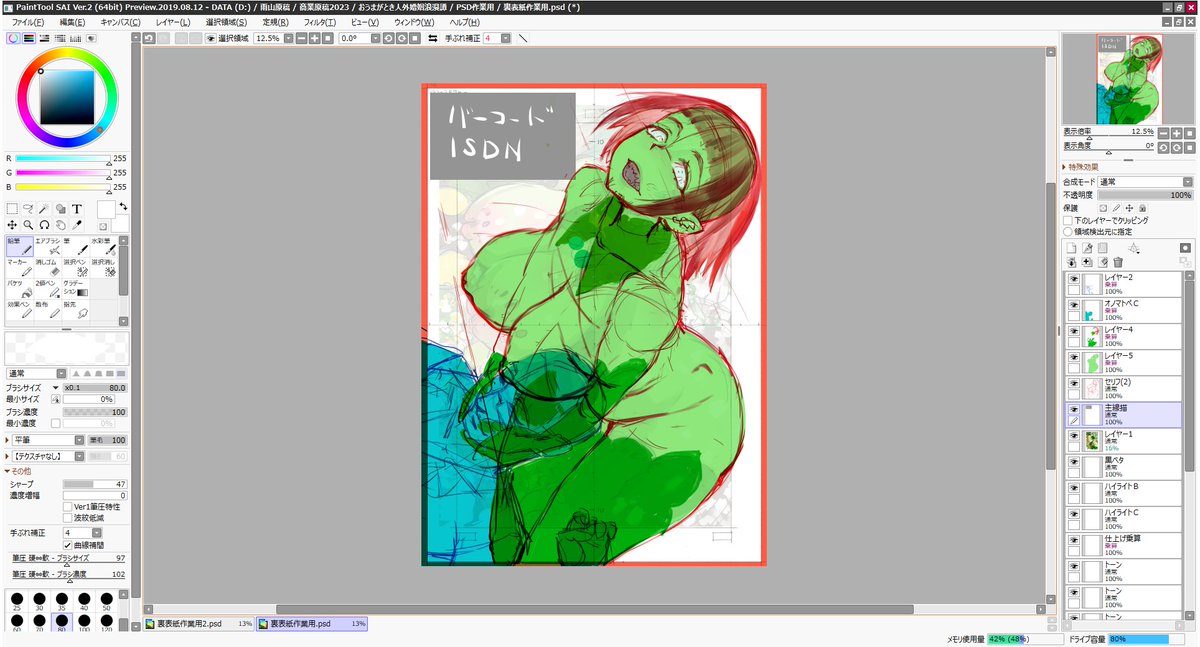Viewport: 1200px width, 647px height.
Task: Select the rectangular selection tool
Action: point(12,209)
